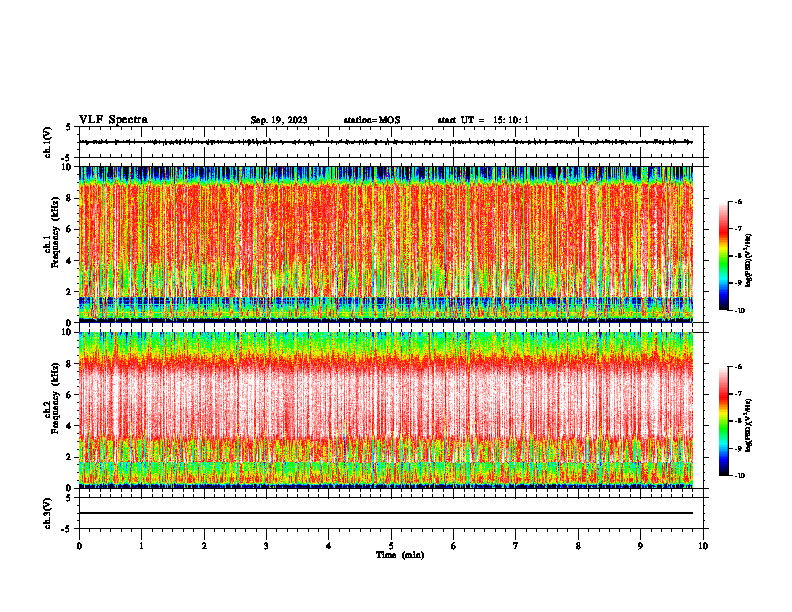Click the "3" tick label on the time axis
This screenshot has width=792, height=612.
coord(266,546)
